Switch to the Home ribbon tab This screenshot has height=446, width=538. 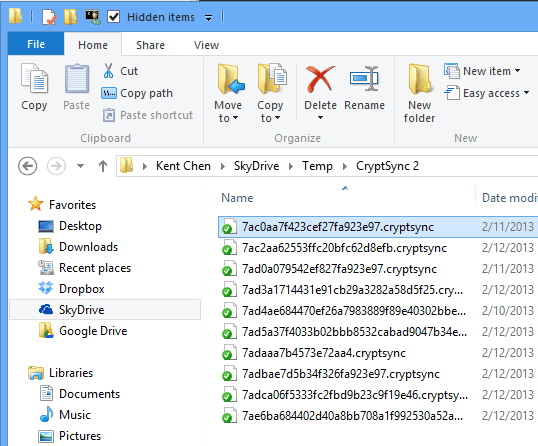tap(93, 45)
